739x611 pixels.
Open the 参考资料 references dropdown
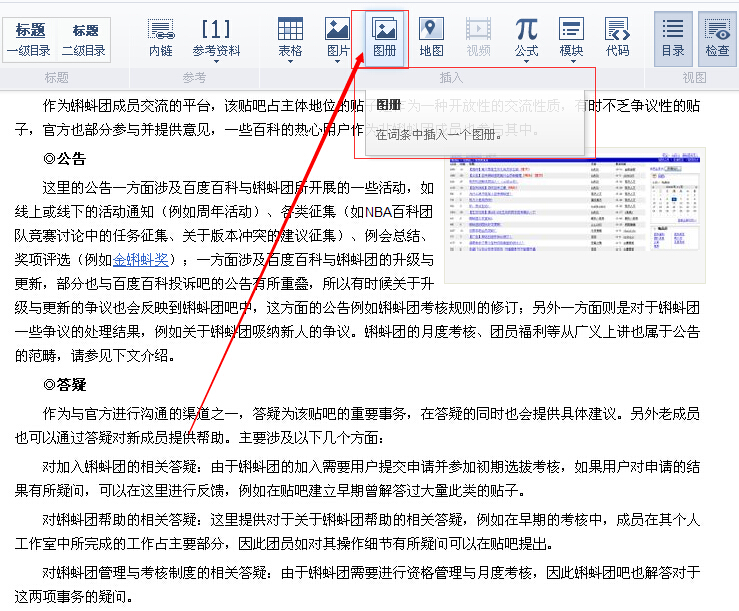pos(216,37)
